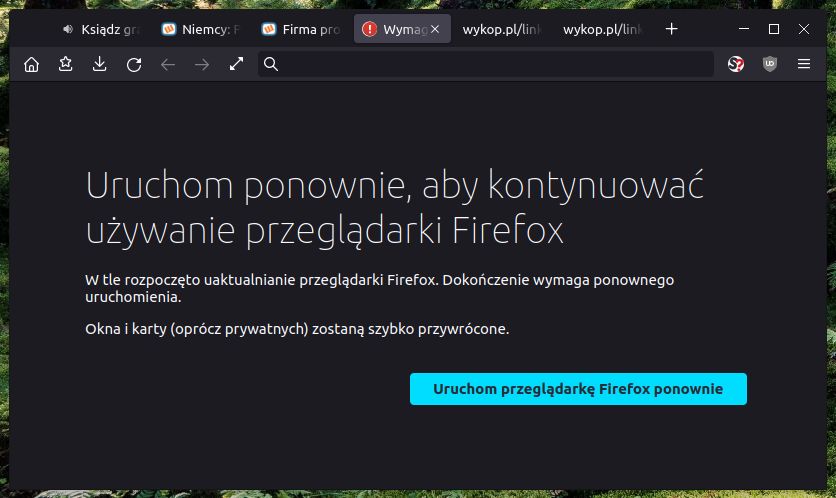Go to the Home page icon
Image resolution: width=836 pixels, height=498 pixels.
(31, 65)
